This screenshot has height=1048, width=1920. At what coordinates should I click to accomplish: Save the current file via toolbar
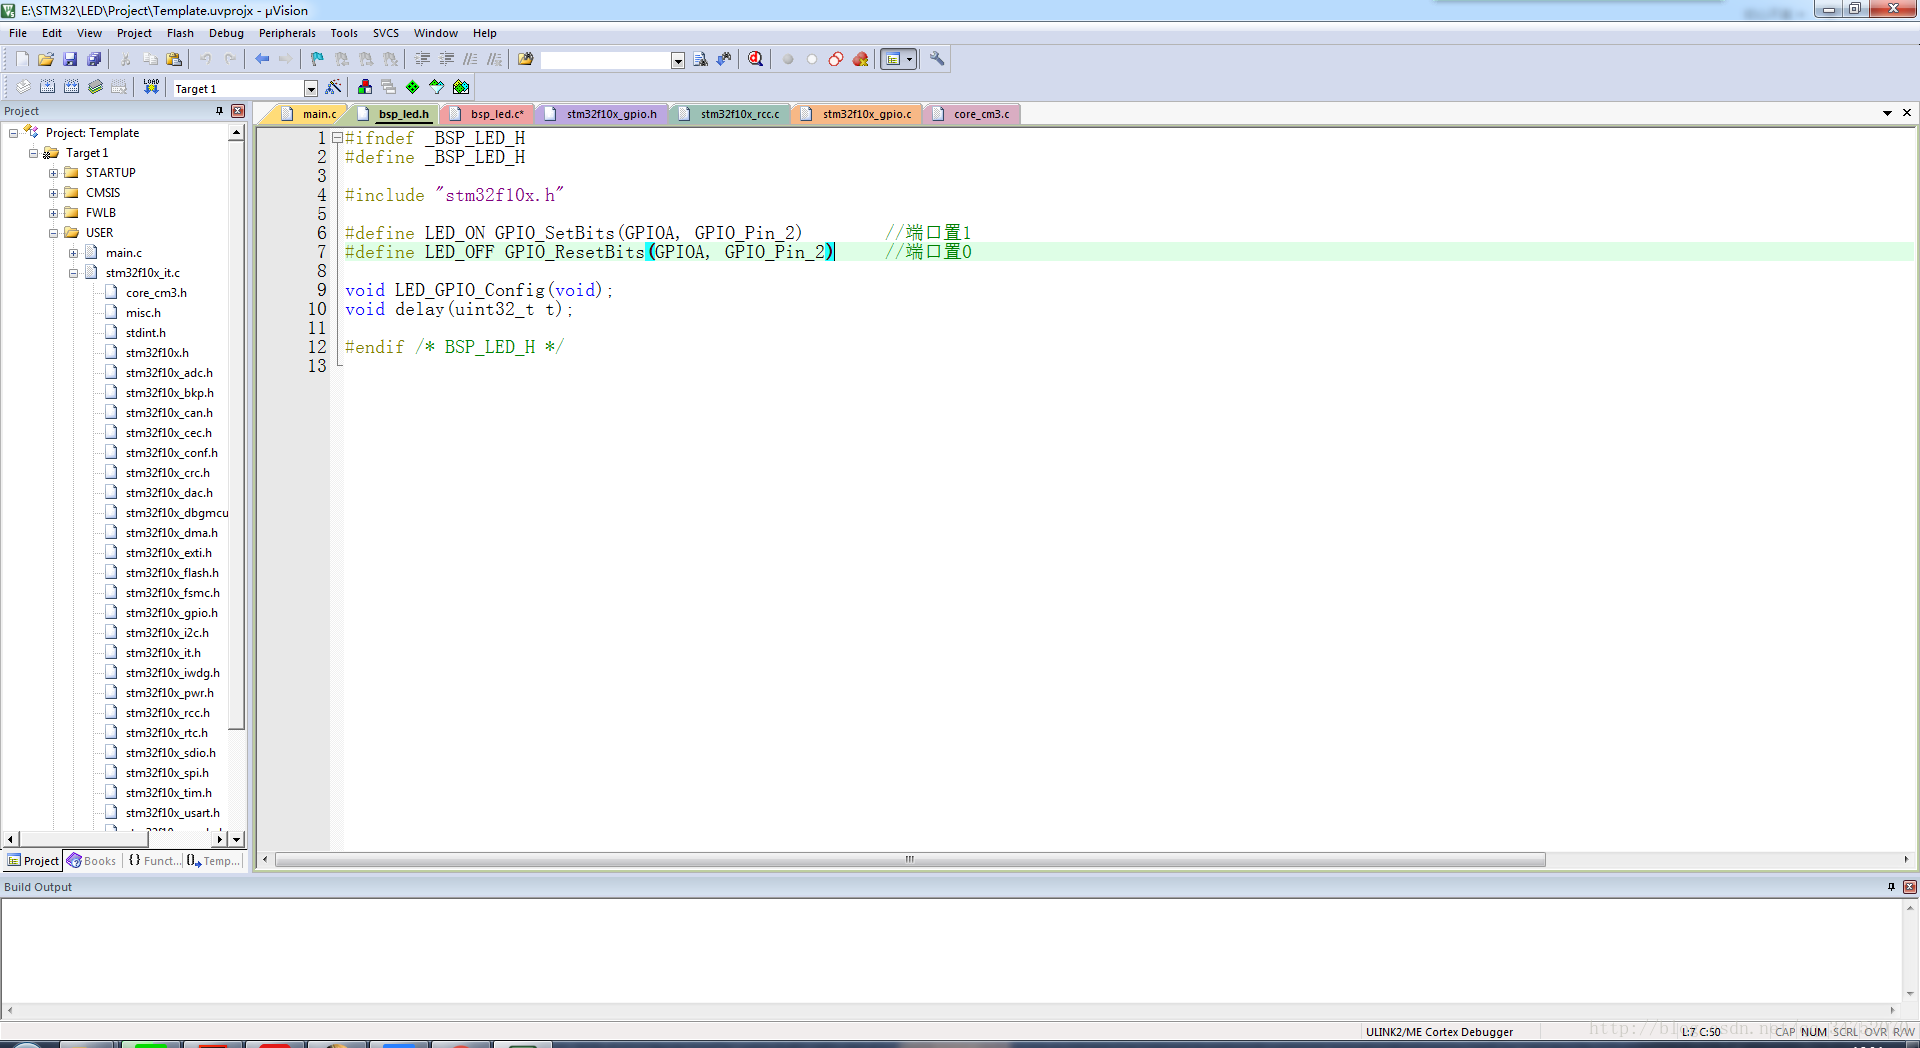coord(70,59)
